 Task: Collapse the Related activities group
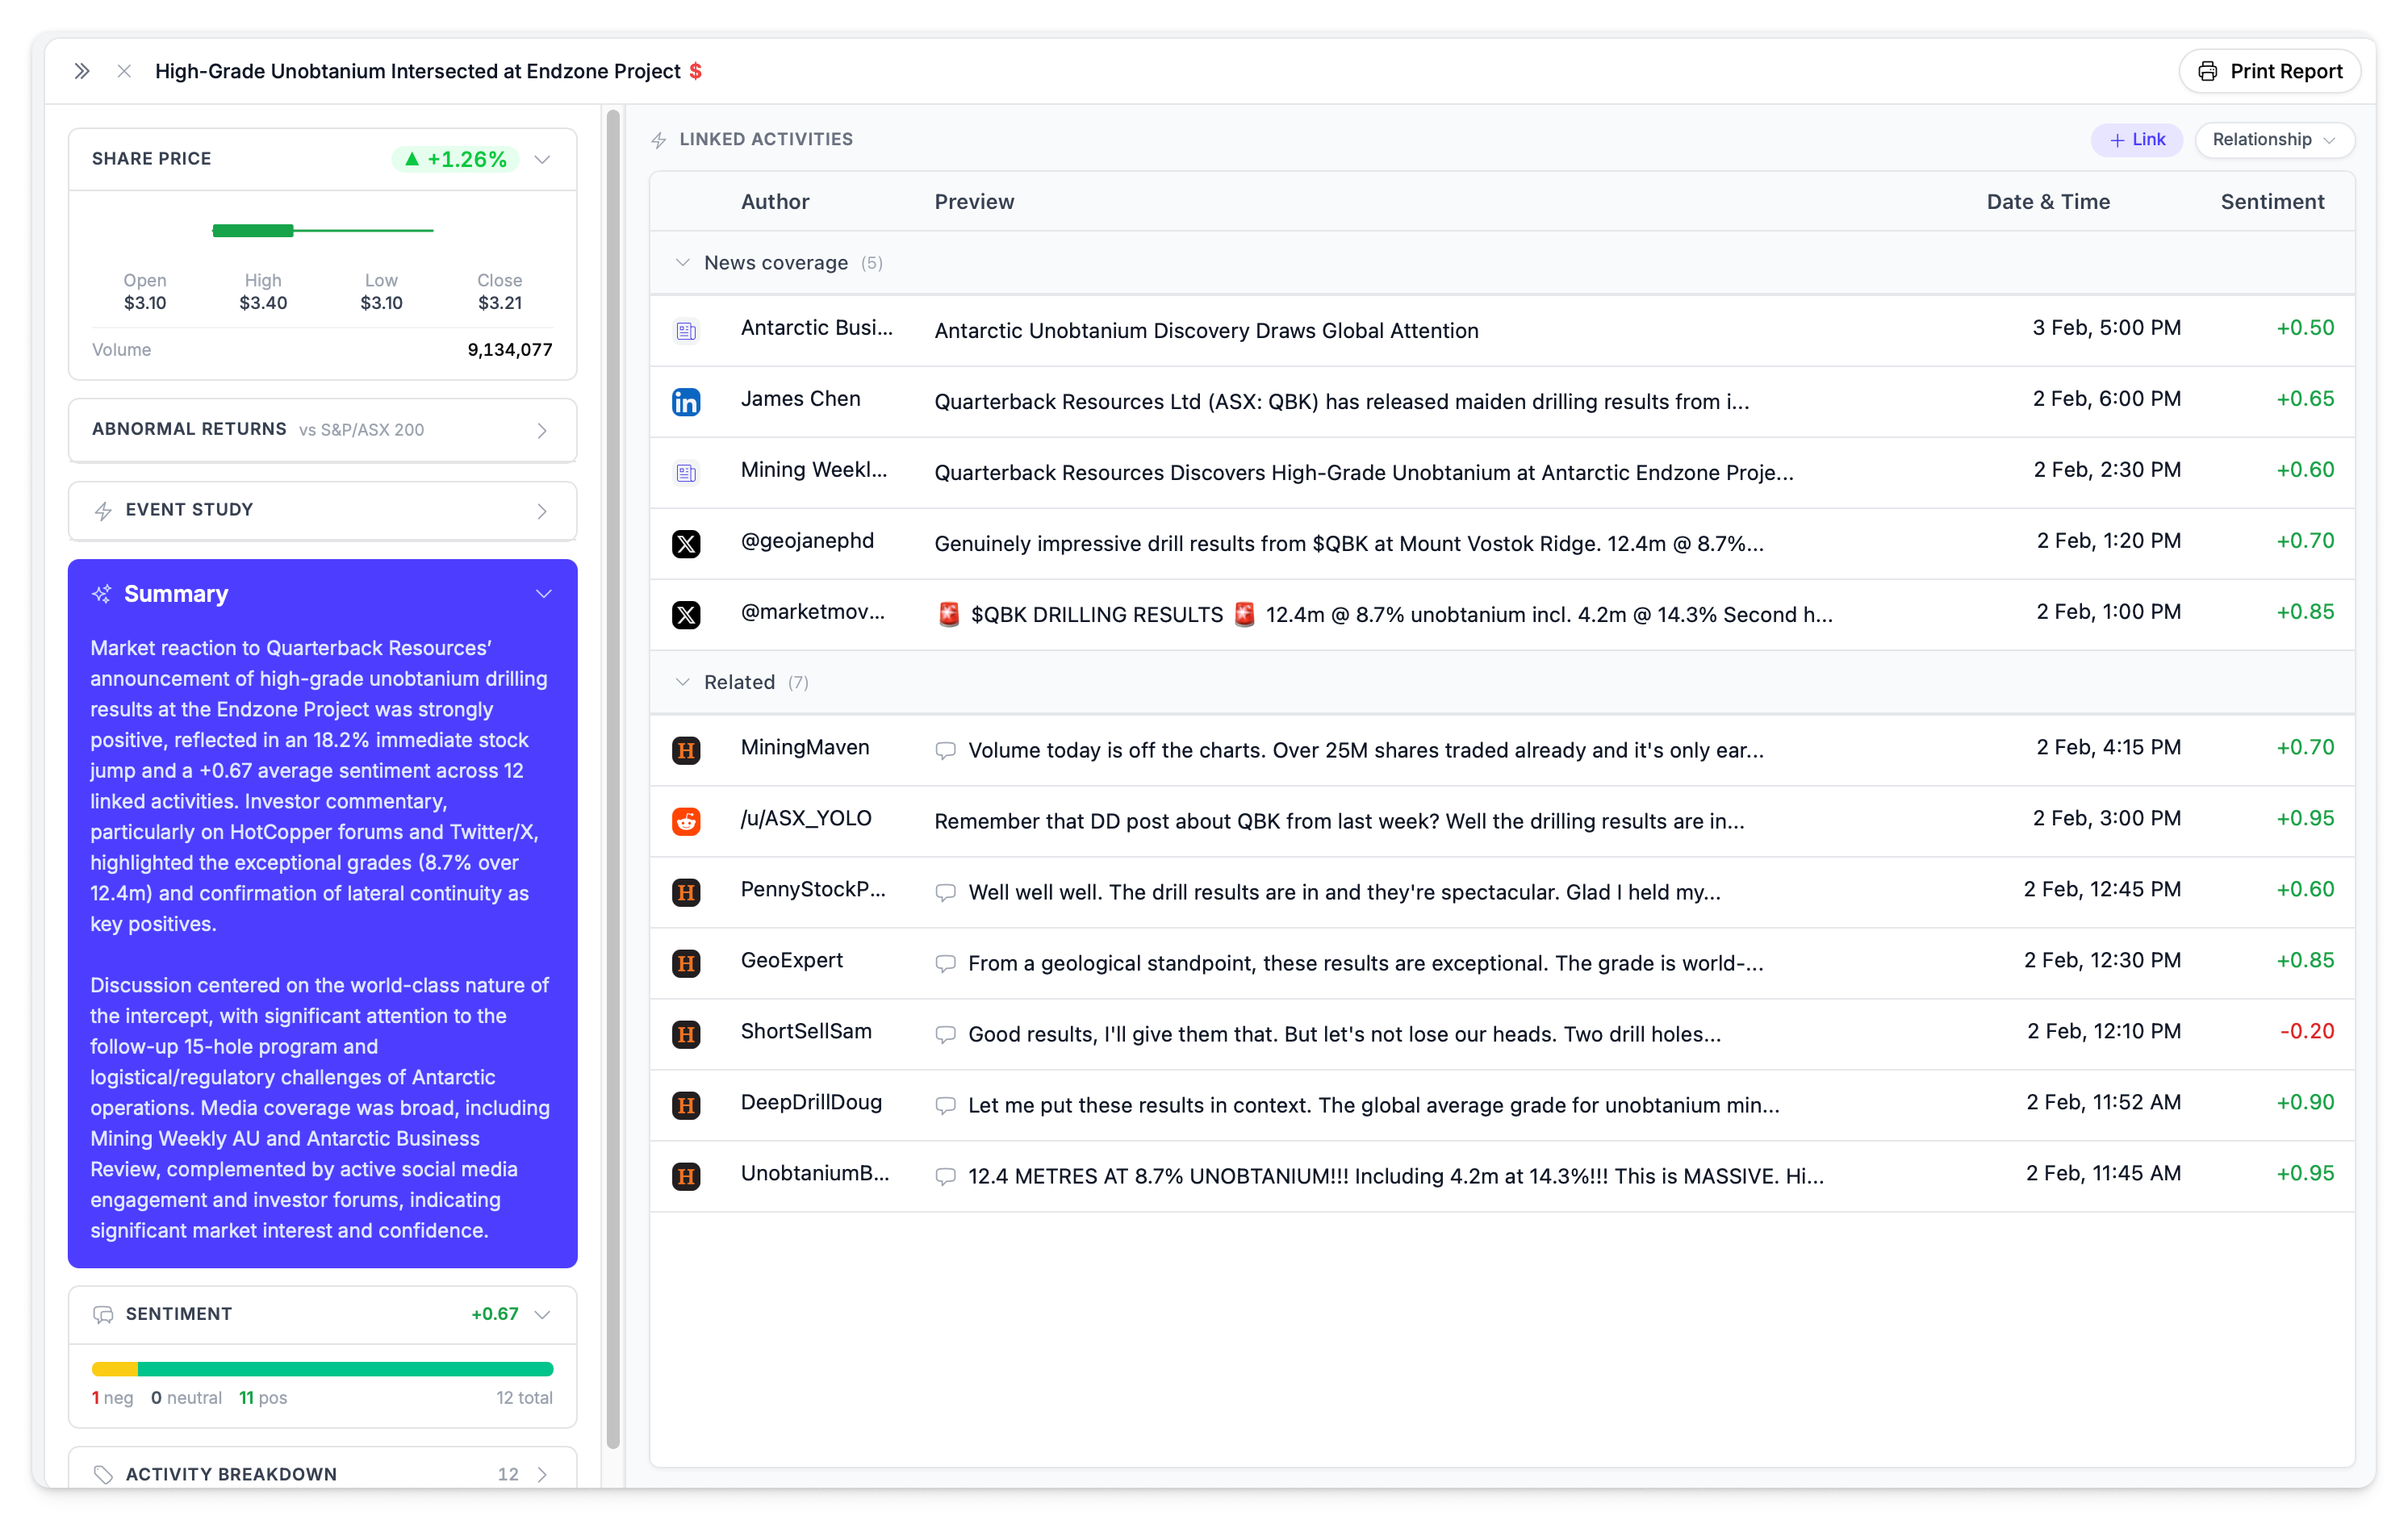(x=682, y=682)
